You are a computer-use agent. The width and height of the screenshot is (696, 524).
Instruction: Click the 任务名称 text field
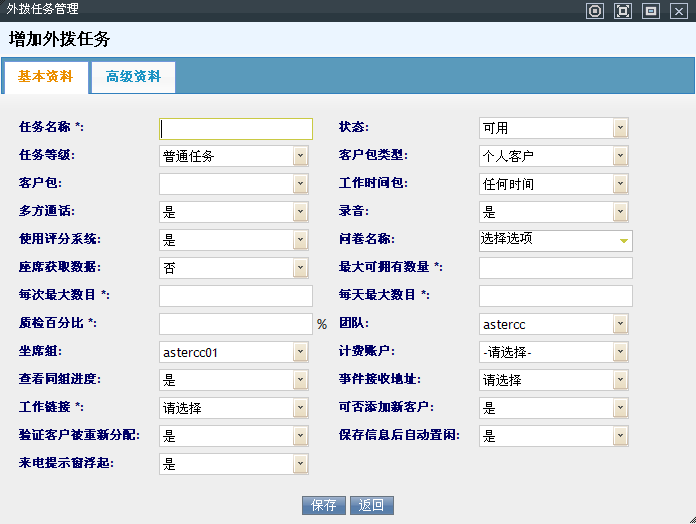(236, 128)
